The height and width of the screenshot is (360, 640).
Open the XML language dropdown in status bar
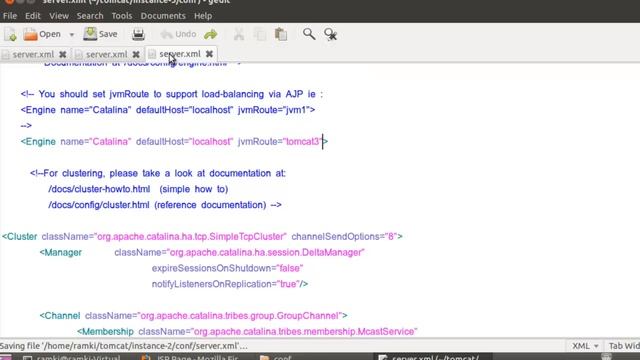pos(585,346)
